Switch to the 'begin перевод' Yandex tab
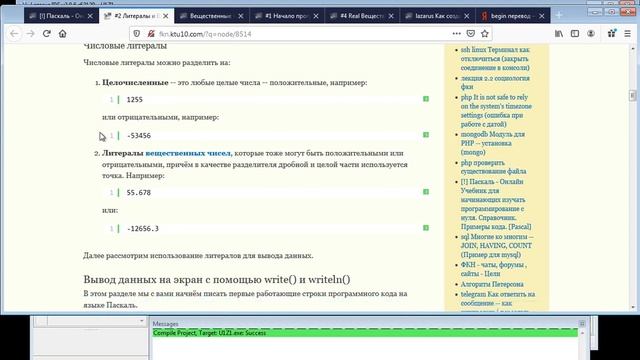This screenshot has width=640, height=360. [x=513, y=16]
